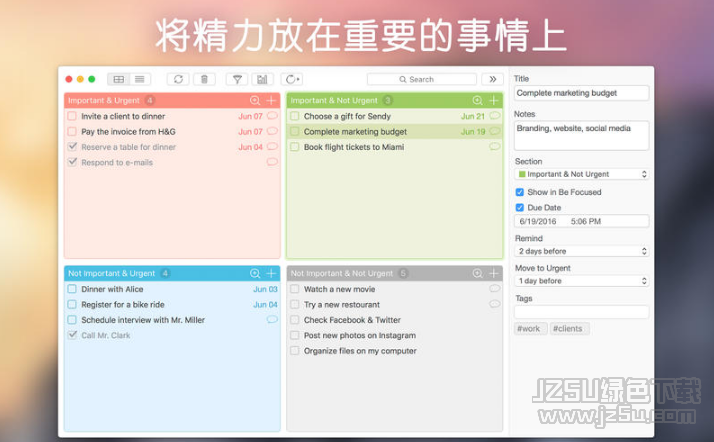Add task to Not Important & Urgent
Image resolution: width=714 pixels, height=442 pixels.
tap(271, 273)
